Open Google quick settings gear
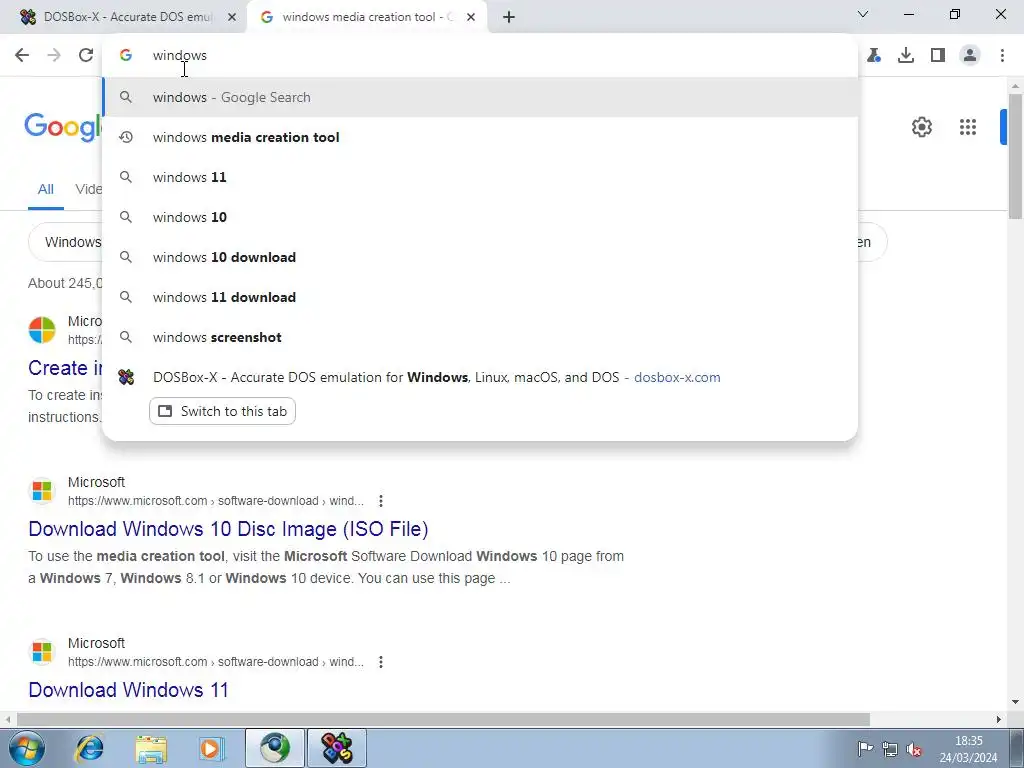The width and height of the screenshot is (1024, 768). tap(921, 127)
